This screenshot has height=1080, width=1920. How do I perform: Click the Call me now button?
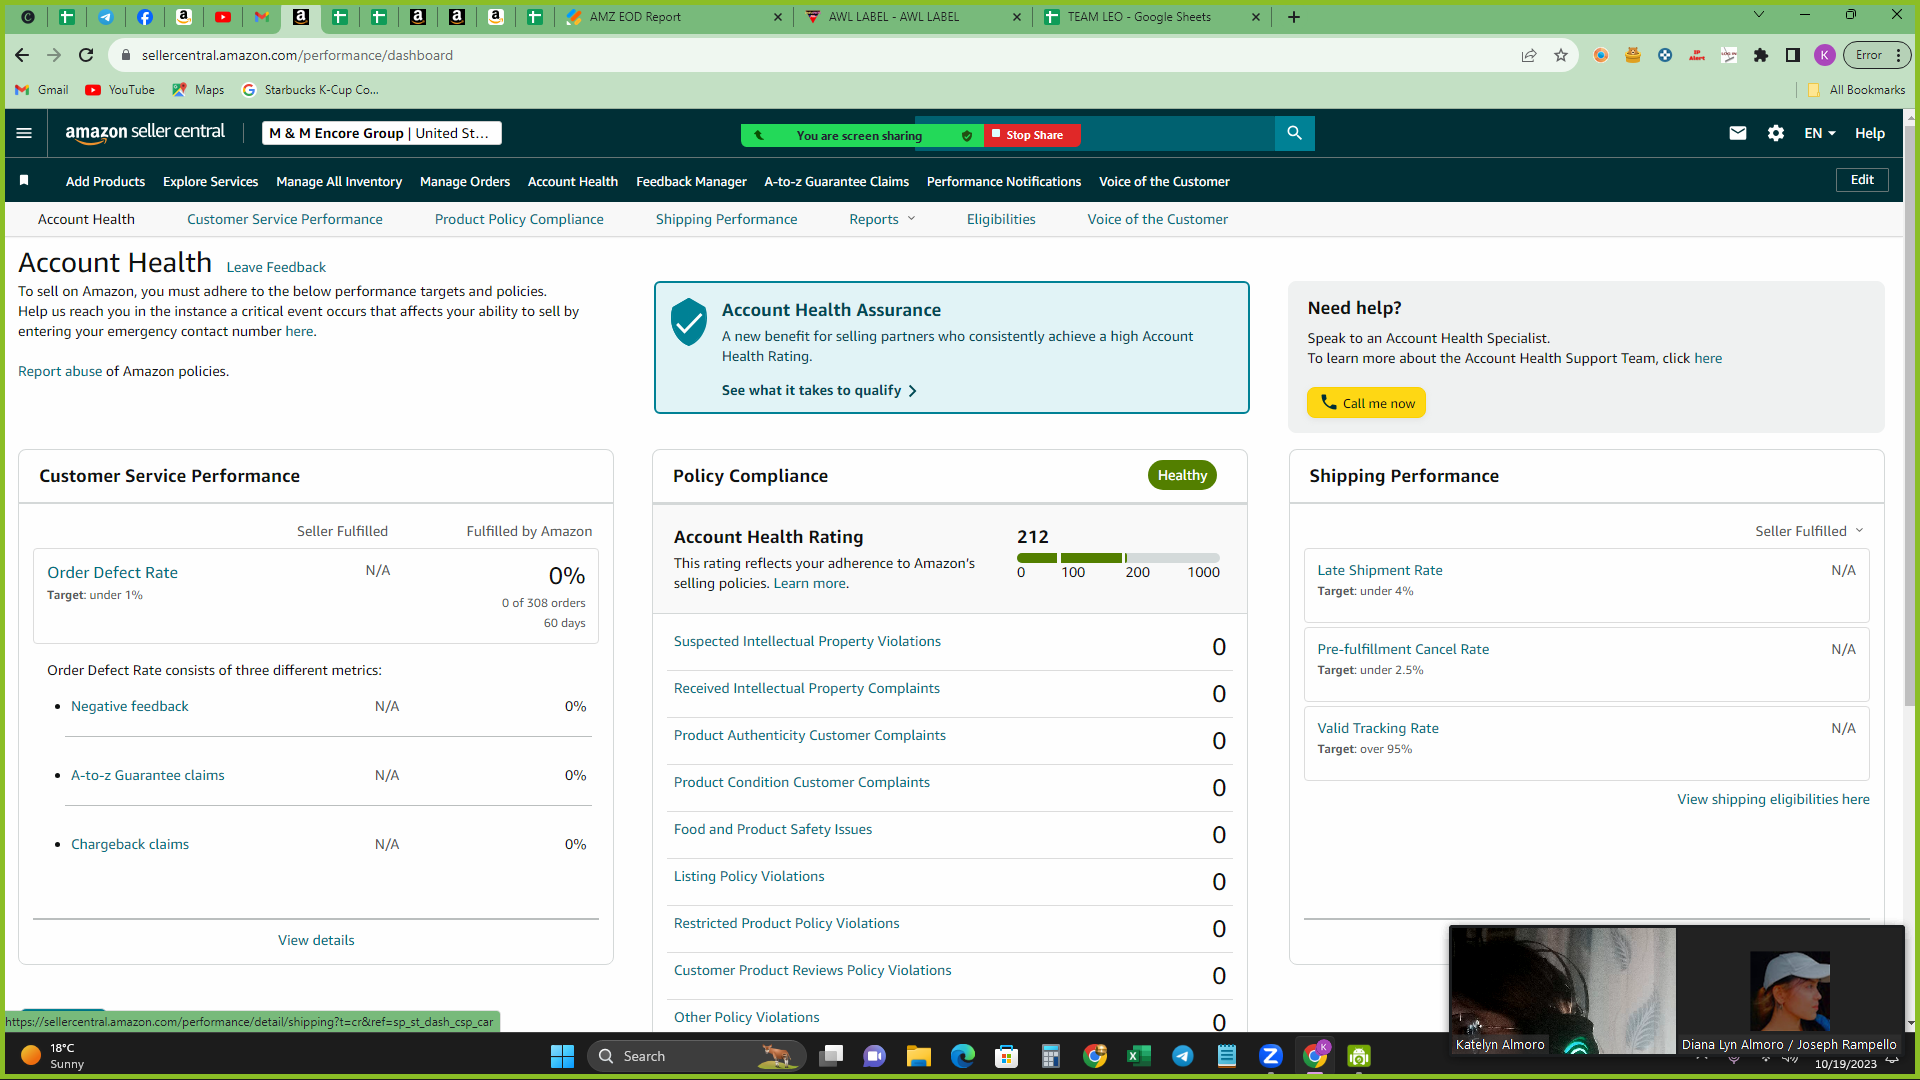pyautogui.click(x=1366, y=403)
